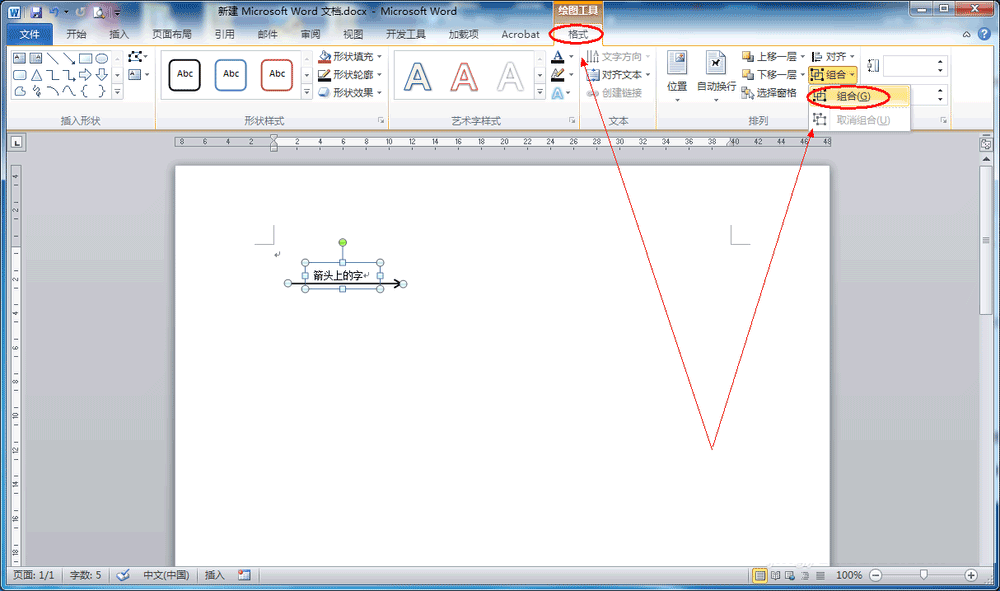Click the proofing check icon in status bar

click(123, 576)
